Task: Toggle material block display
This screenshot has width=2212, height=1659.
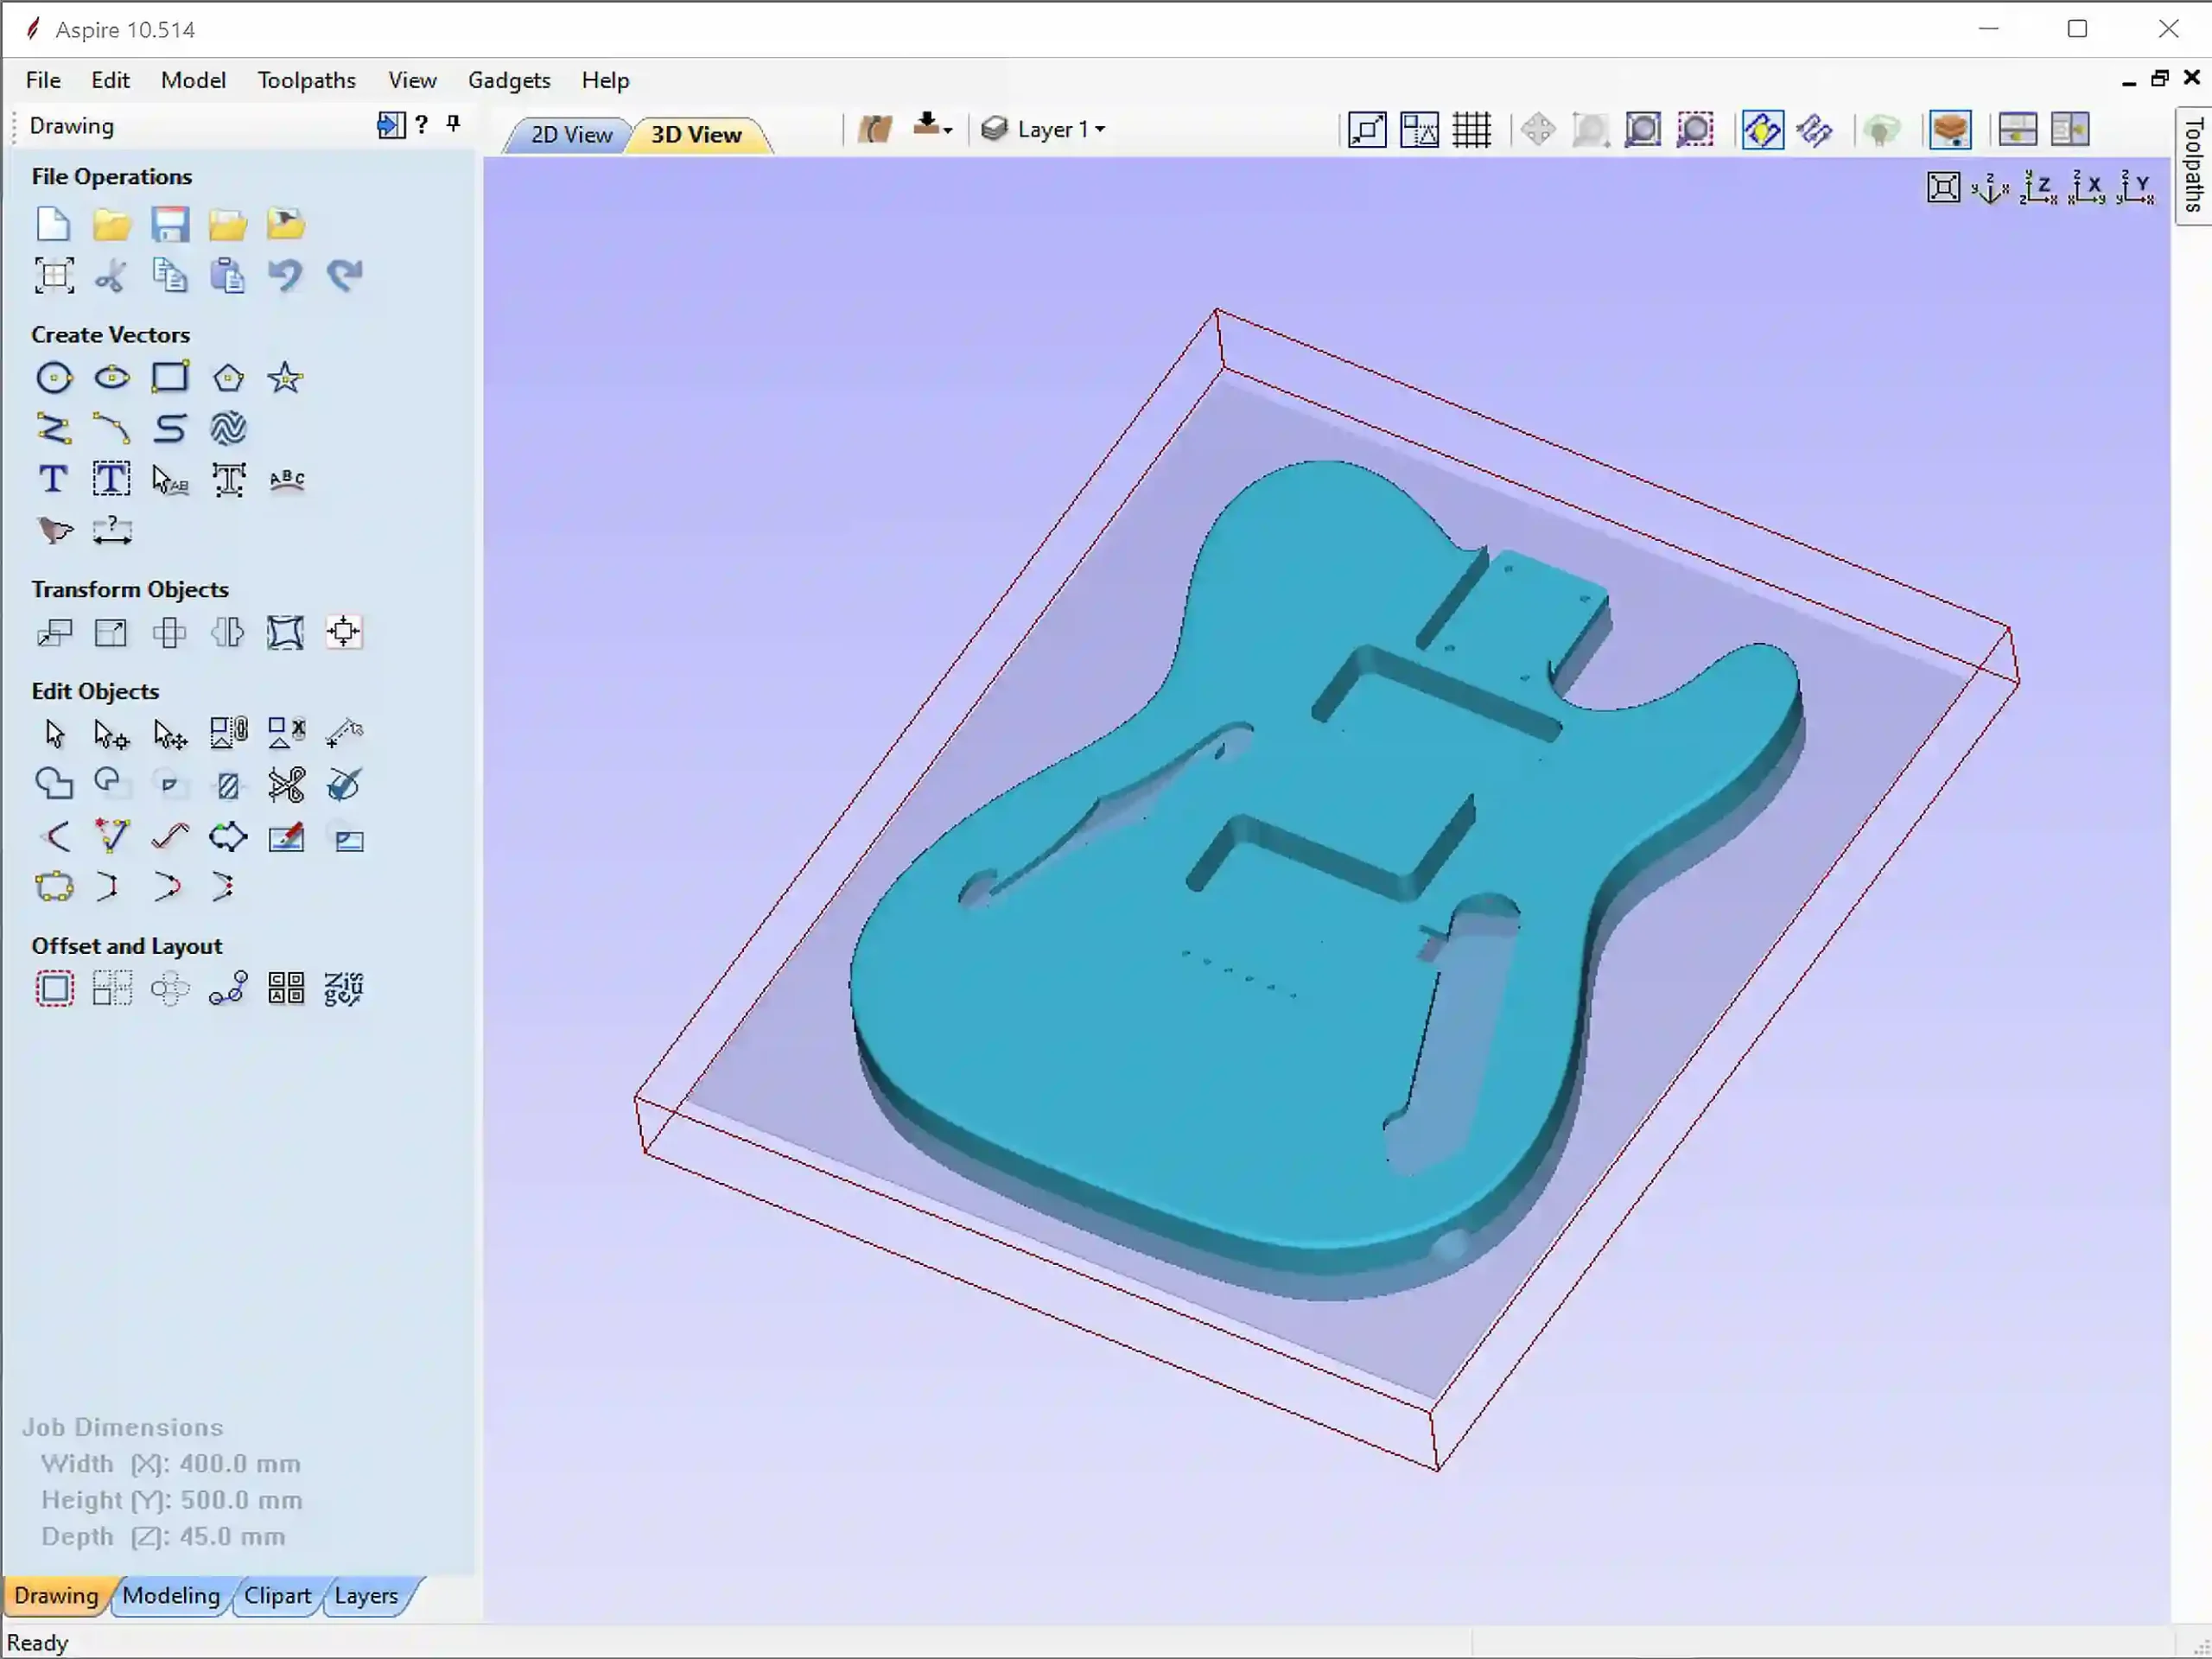Action: (1950, 130)
